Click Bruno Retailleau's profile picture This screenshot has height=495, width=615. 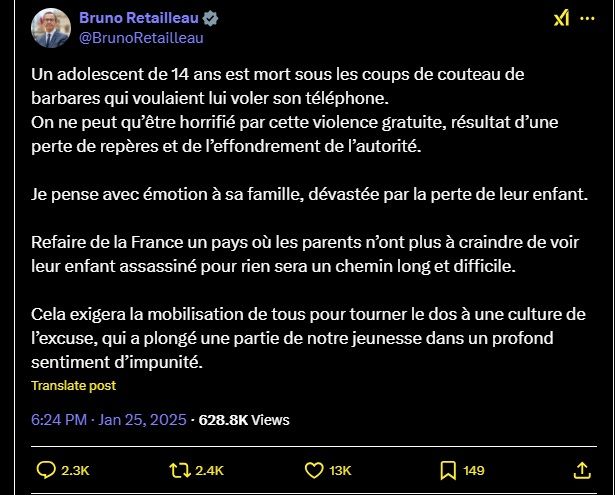pos(50,28)
